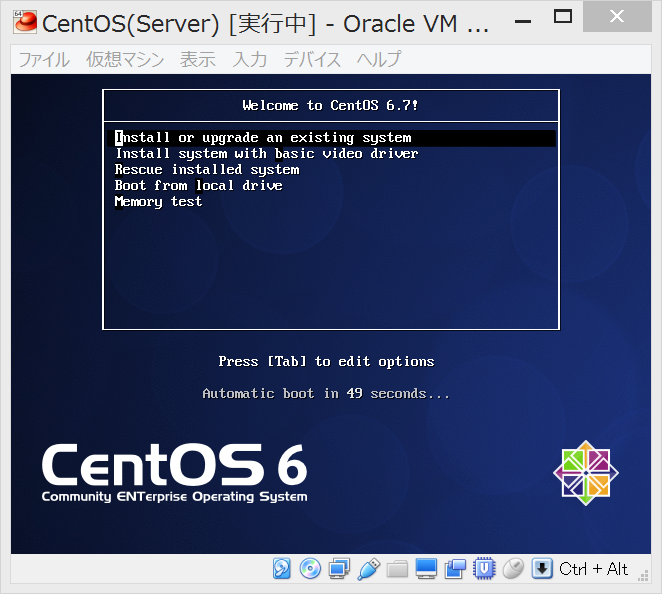
Task: Select Memory test entry
Action: [158, 202]
